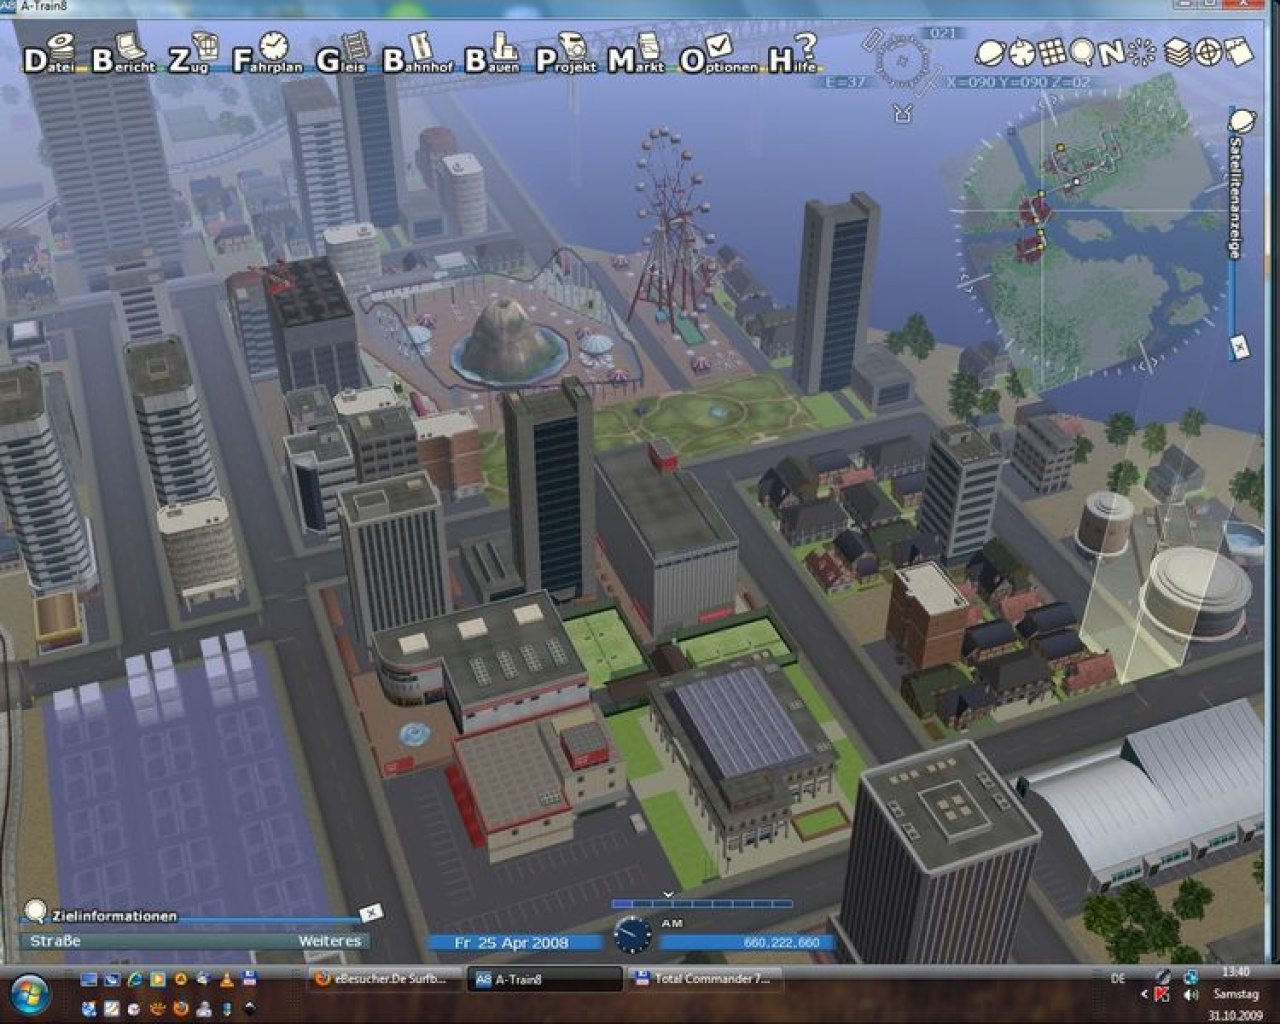Image resolution: width=1280 pixels, height=1024 pixels.
Task: Click the DE language indicator
Action: (1118, 979)
